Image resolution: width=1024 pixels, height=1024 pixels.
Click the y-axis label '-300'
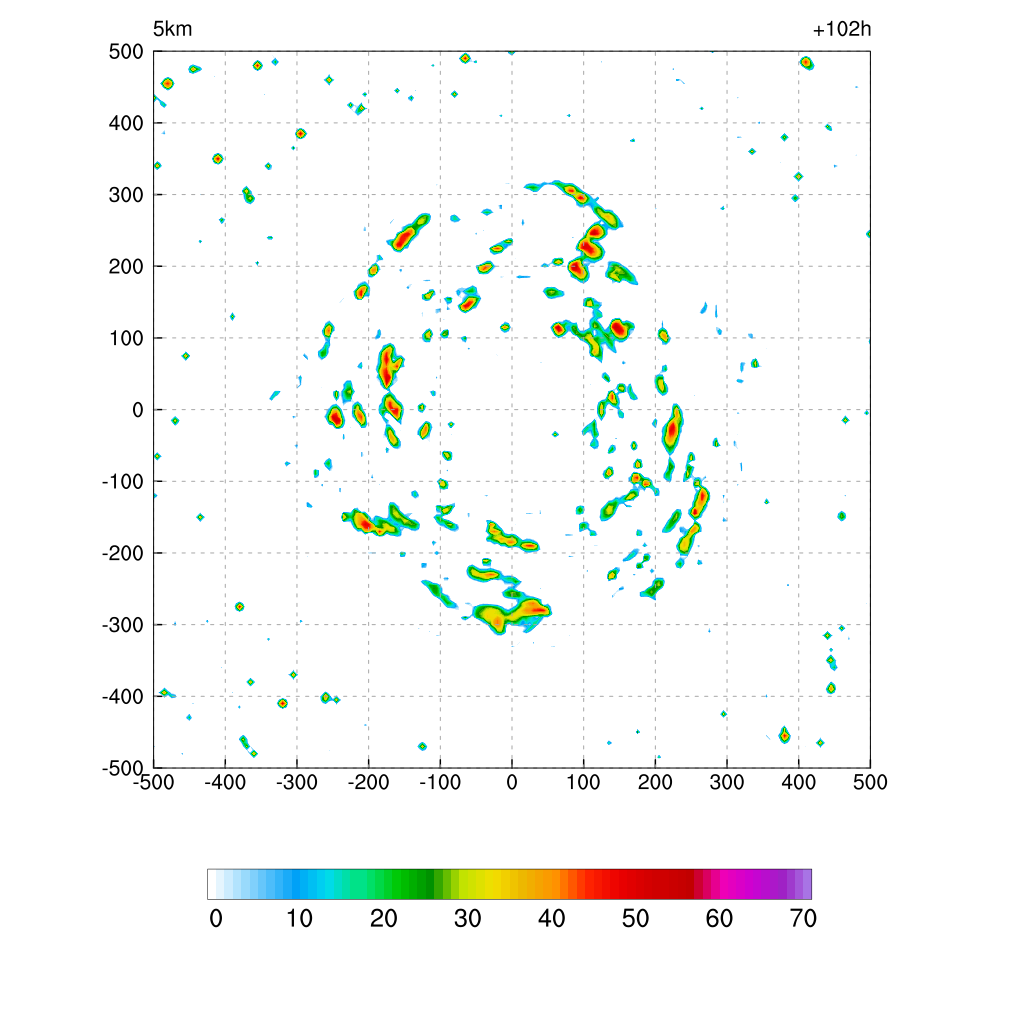123,626
